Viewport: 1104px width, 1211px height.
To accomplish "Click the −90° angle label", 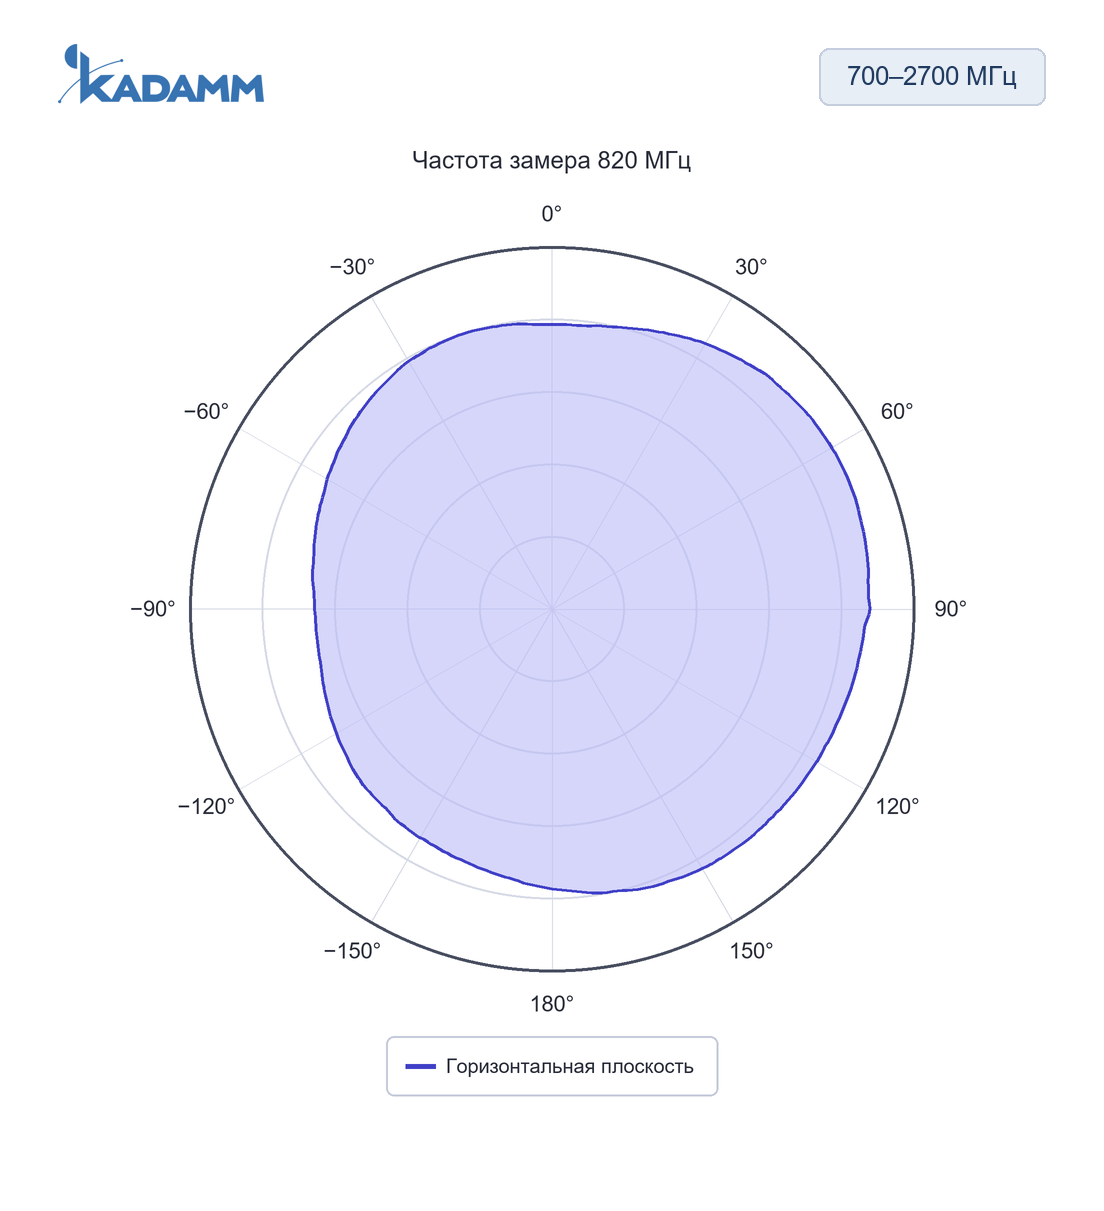I will tap(153, 609).
